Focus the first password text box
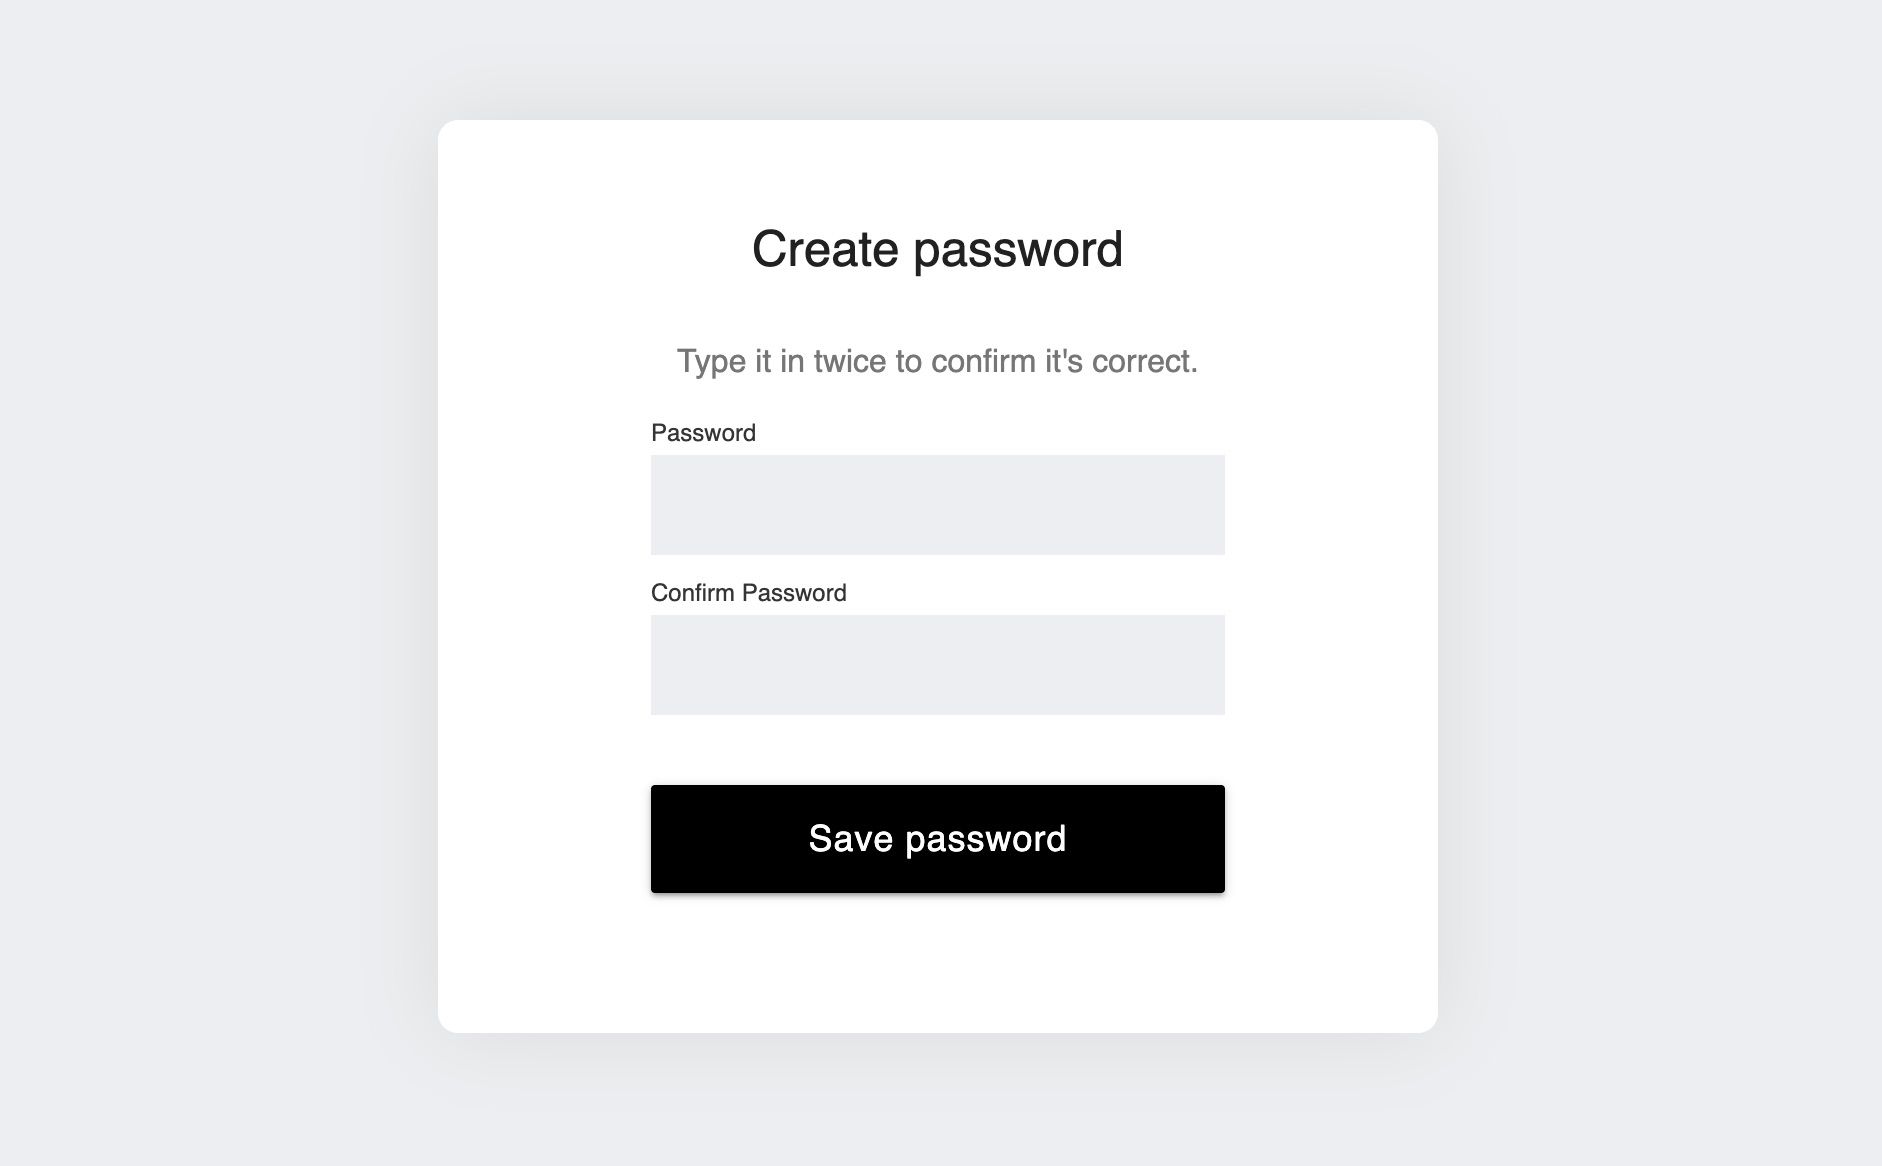The width and height of the screenshot is (1882, 1166). [937, 505]
